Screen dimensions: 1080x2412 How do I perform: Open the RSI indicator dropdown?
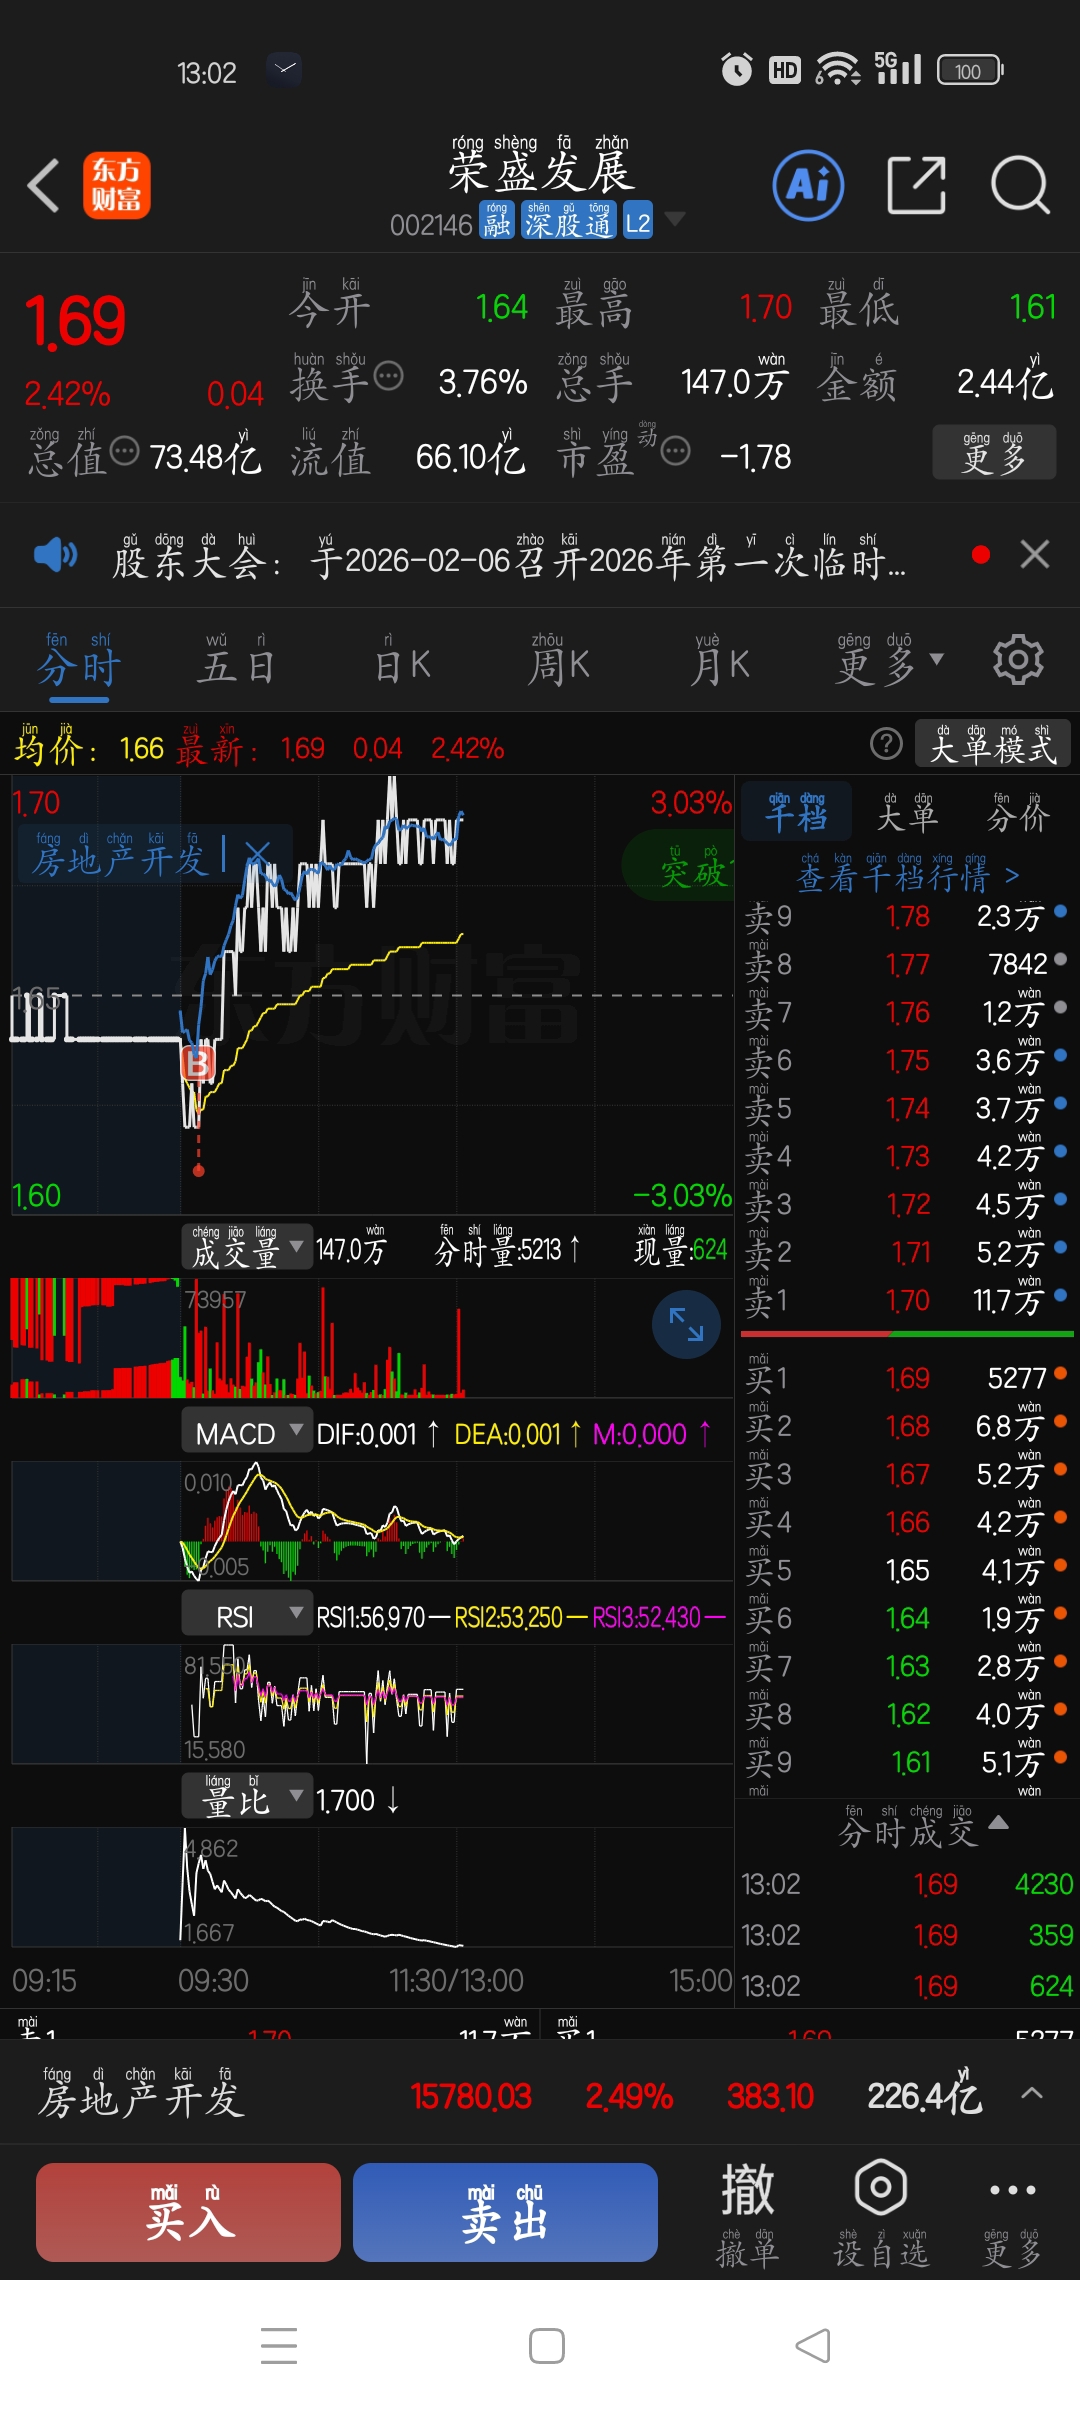click(x=246, y=1615)
